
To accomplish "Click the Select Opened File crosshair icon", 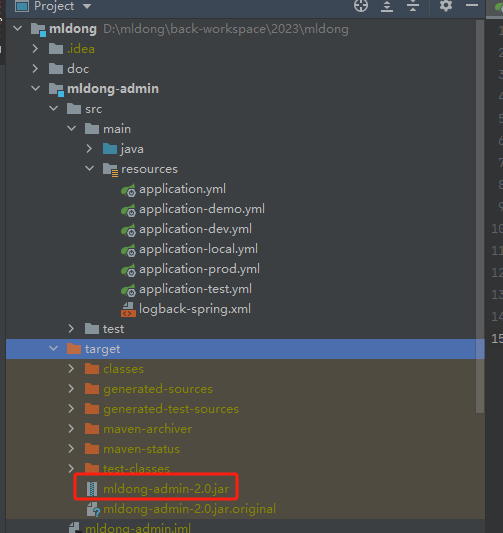I will (361, 6).
